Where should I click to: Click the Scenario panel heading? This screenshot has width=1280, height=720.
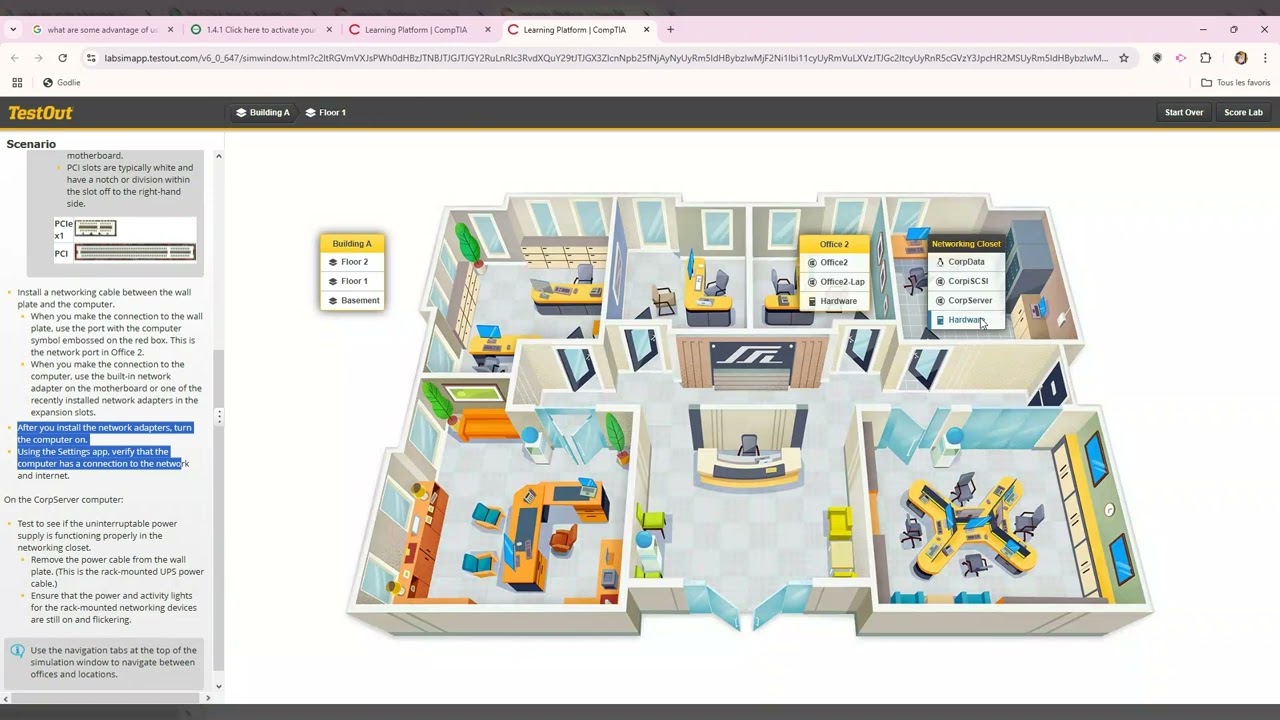31,144
